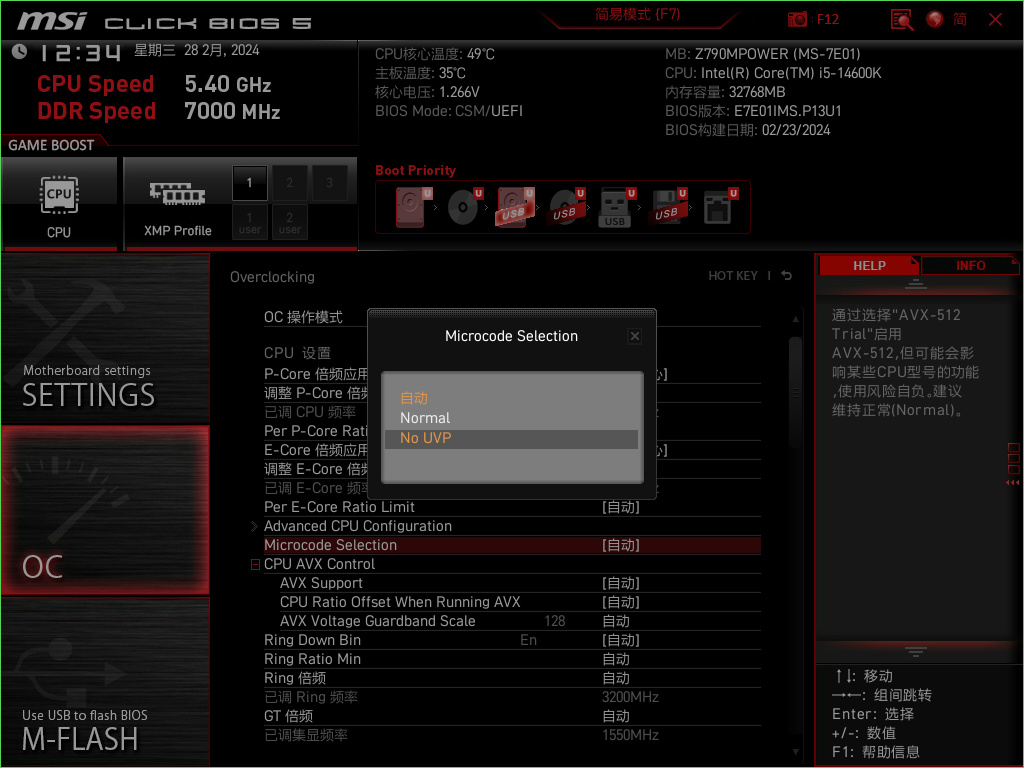Enable XMP profile 3
Screen dimensions: 1024x768
coord(329,183)
